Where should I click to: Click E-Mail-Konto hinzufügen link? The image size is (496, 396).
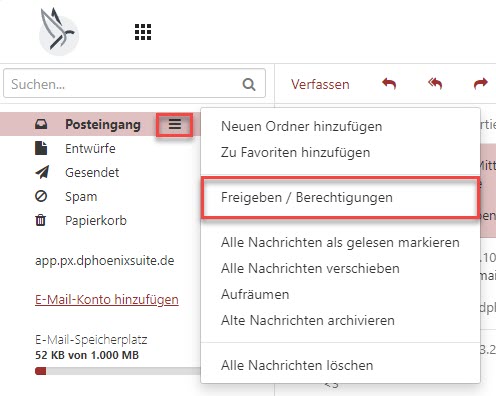point(107,299)
